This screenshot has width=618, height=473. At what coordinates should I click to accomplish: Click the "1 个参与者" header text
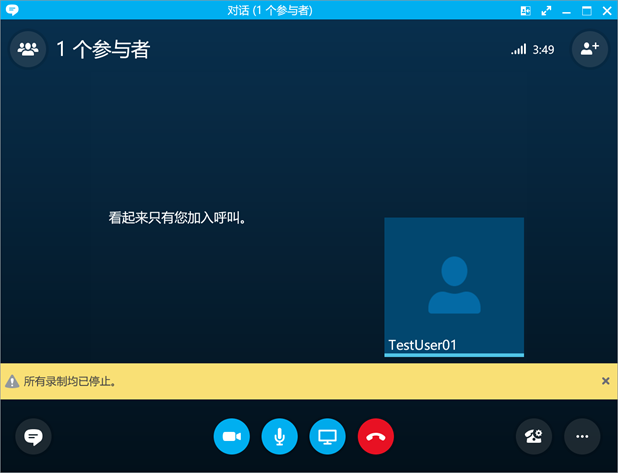[103, 49]
